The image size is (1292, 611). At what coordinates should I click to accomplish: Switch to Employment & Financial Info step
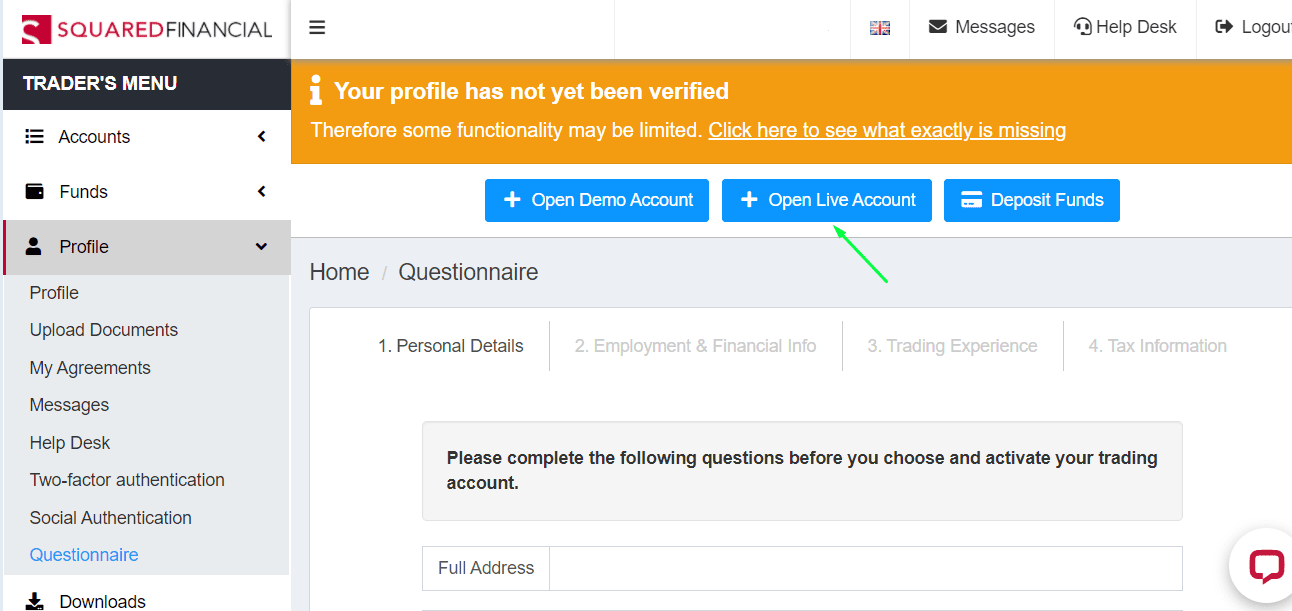[x=695, y=346]
